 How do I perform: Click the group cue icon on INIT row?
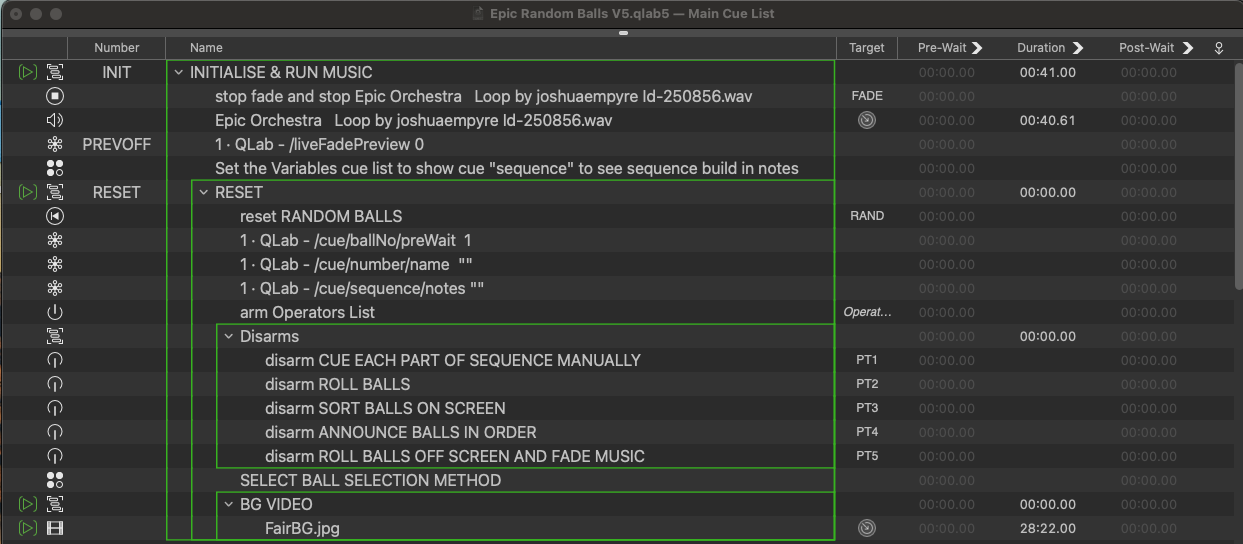coord(55,72)
